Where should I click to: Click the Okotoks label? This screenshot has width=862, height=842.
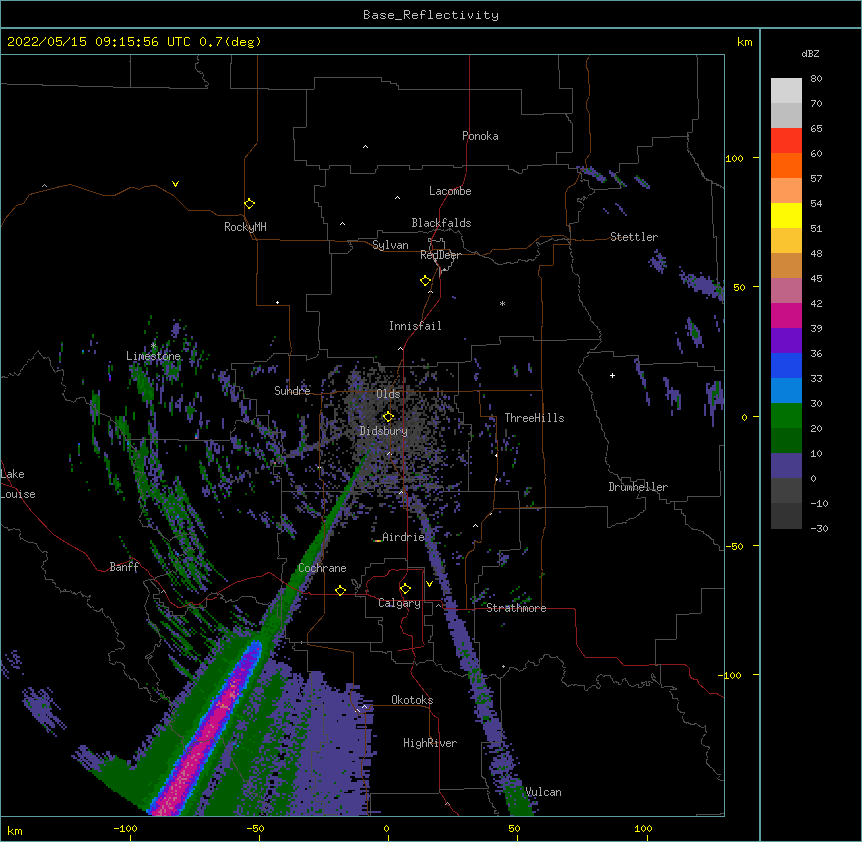[x=412, y=700]
